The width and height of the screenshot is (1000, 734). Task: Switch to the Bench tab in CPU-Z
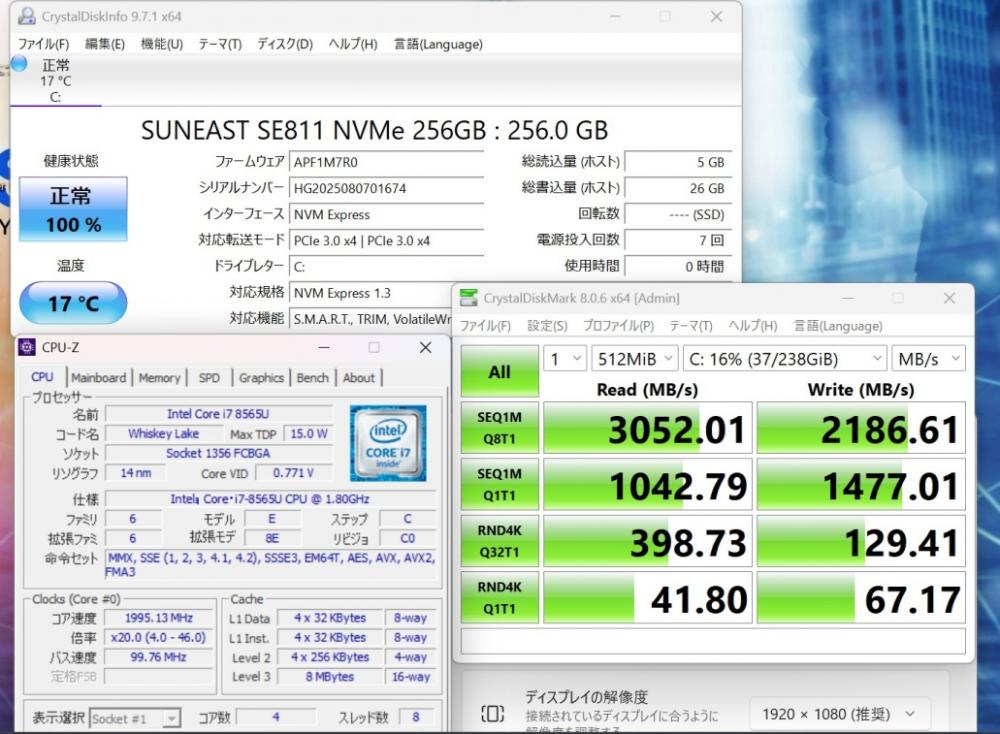pos(312,378)
